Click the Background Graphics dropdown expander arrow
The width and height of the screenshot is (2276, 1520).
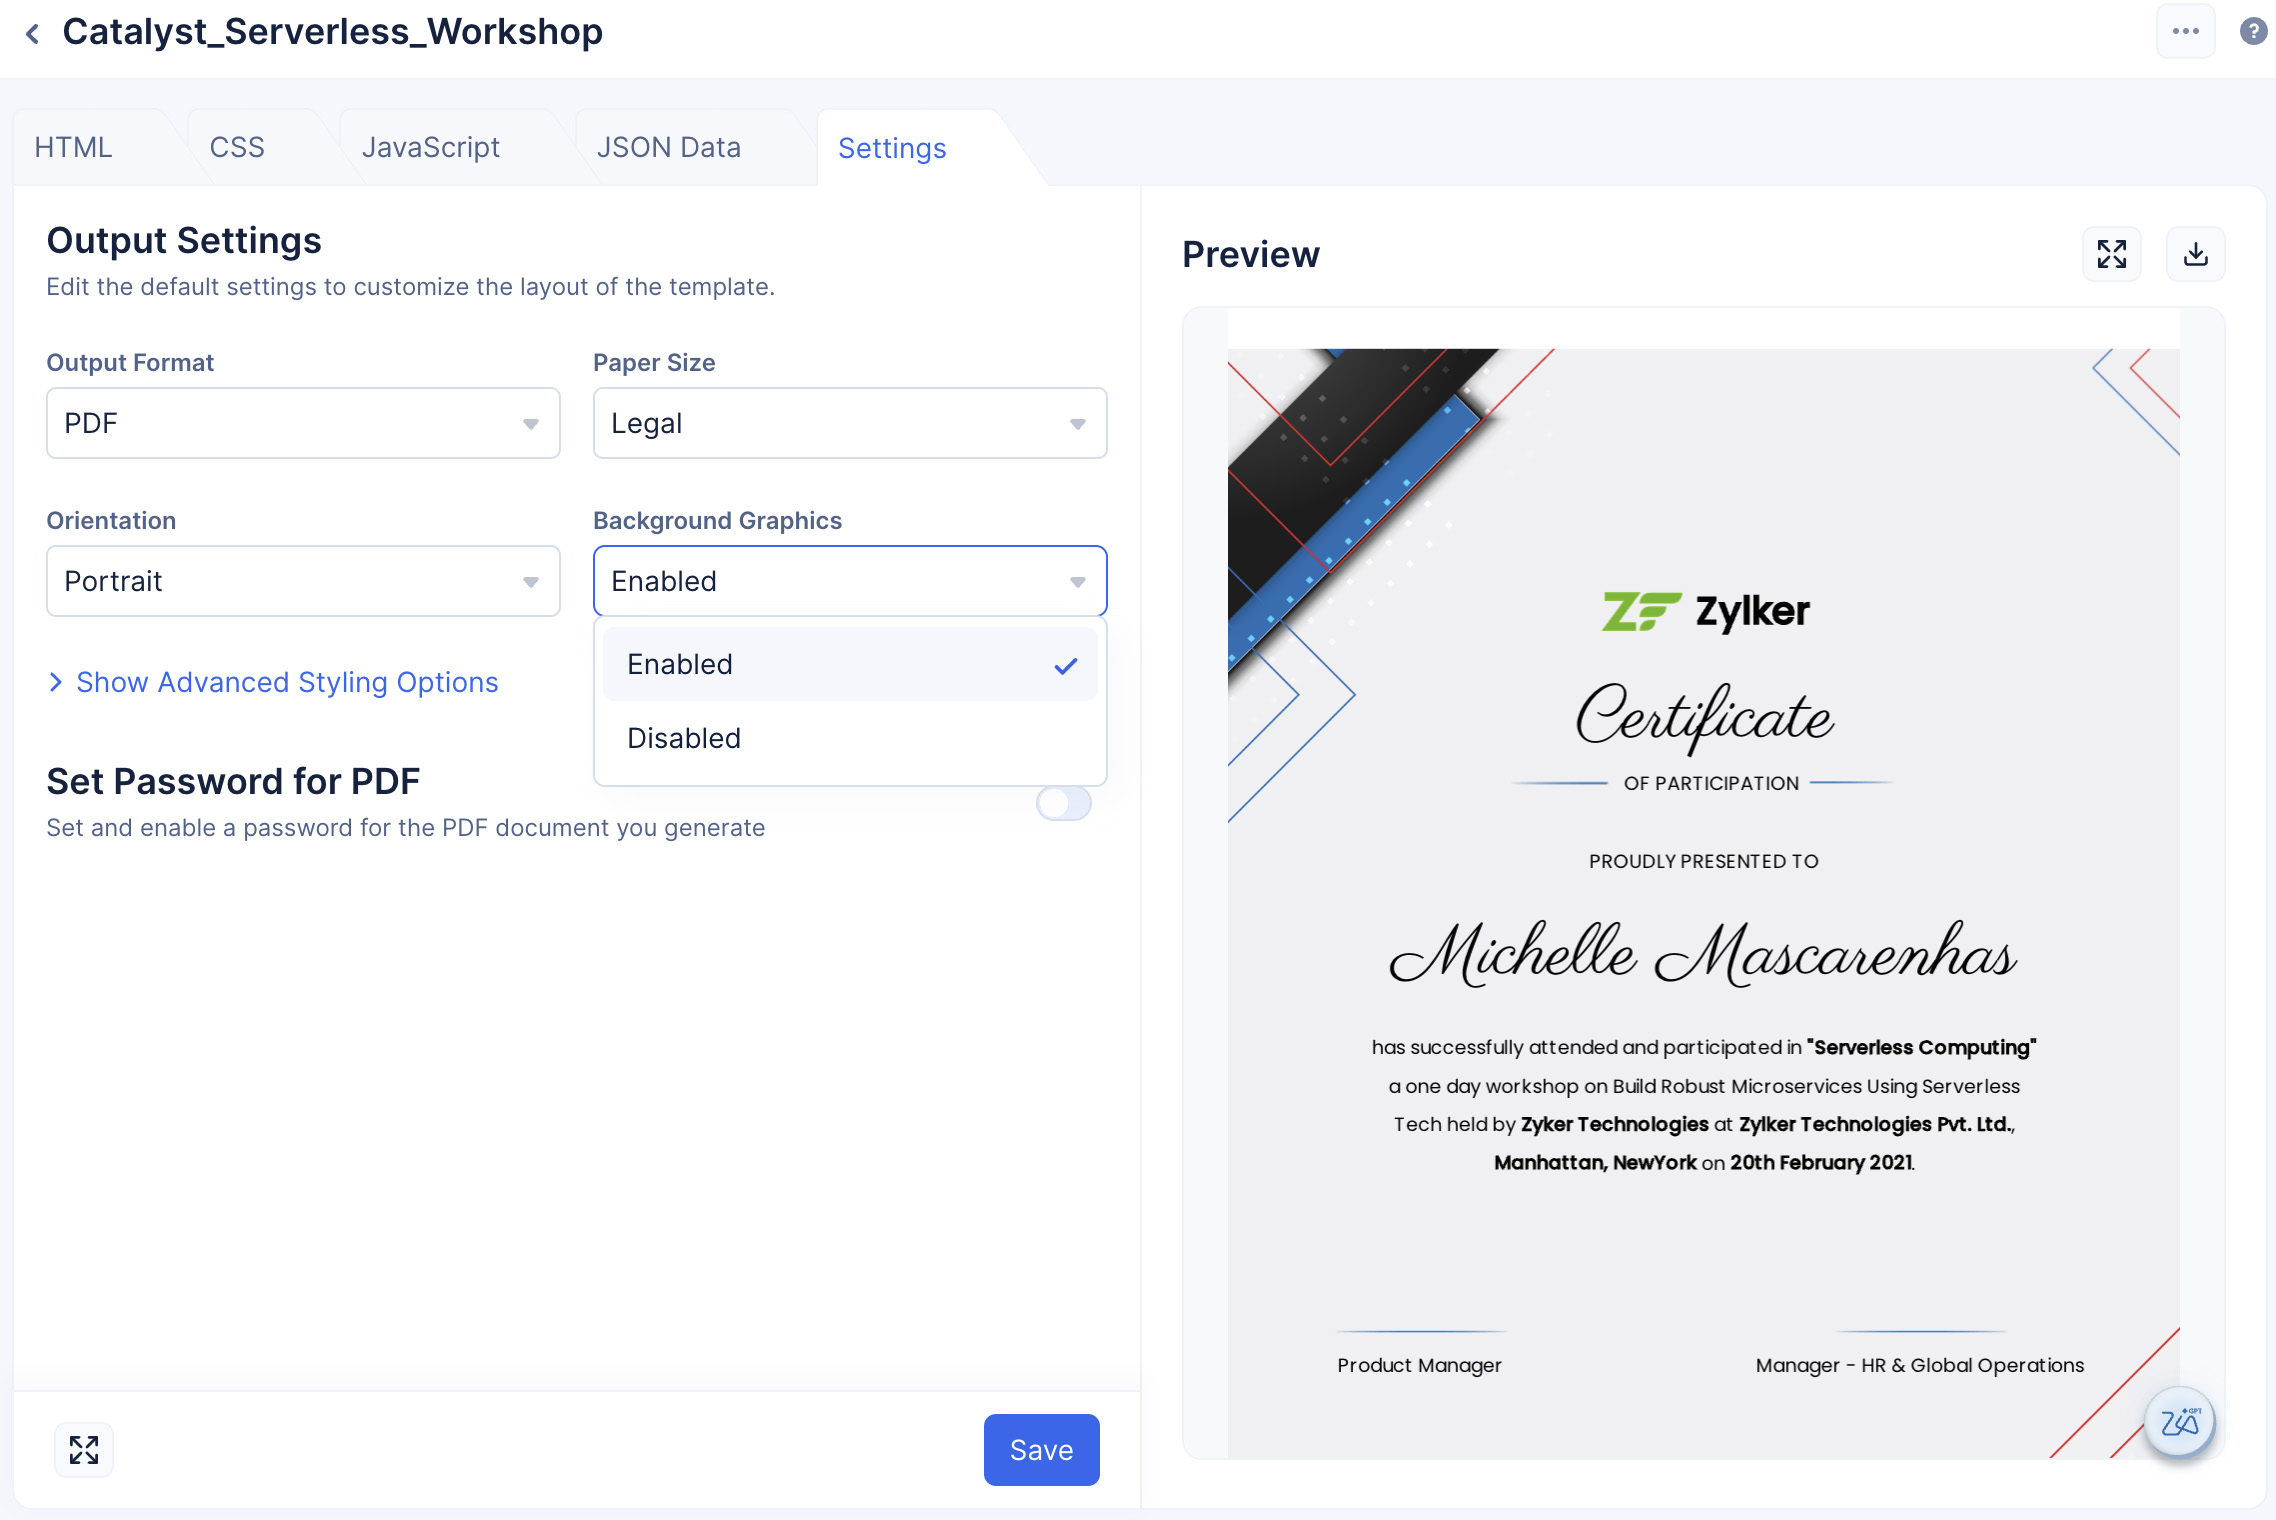(1074, 582)
